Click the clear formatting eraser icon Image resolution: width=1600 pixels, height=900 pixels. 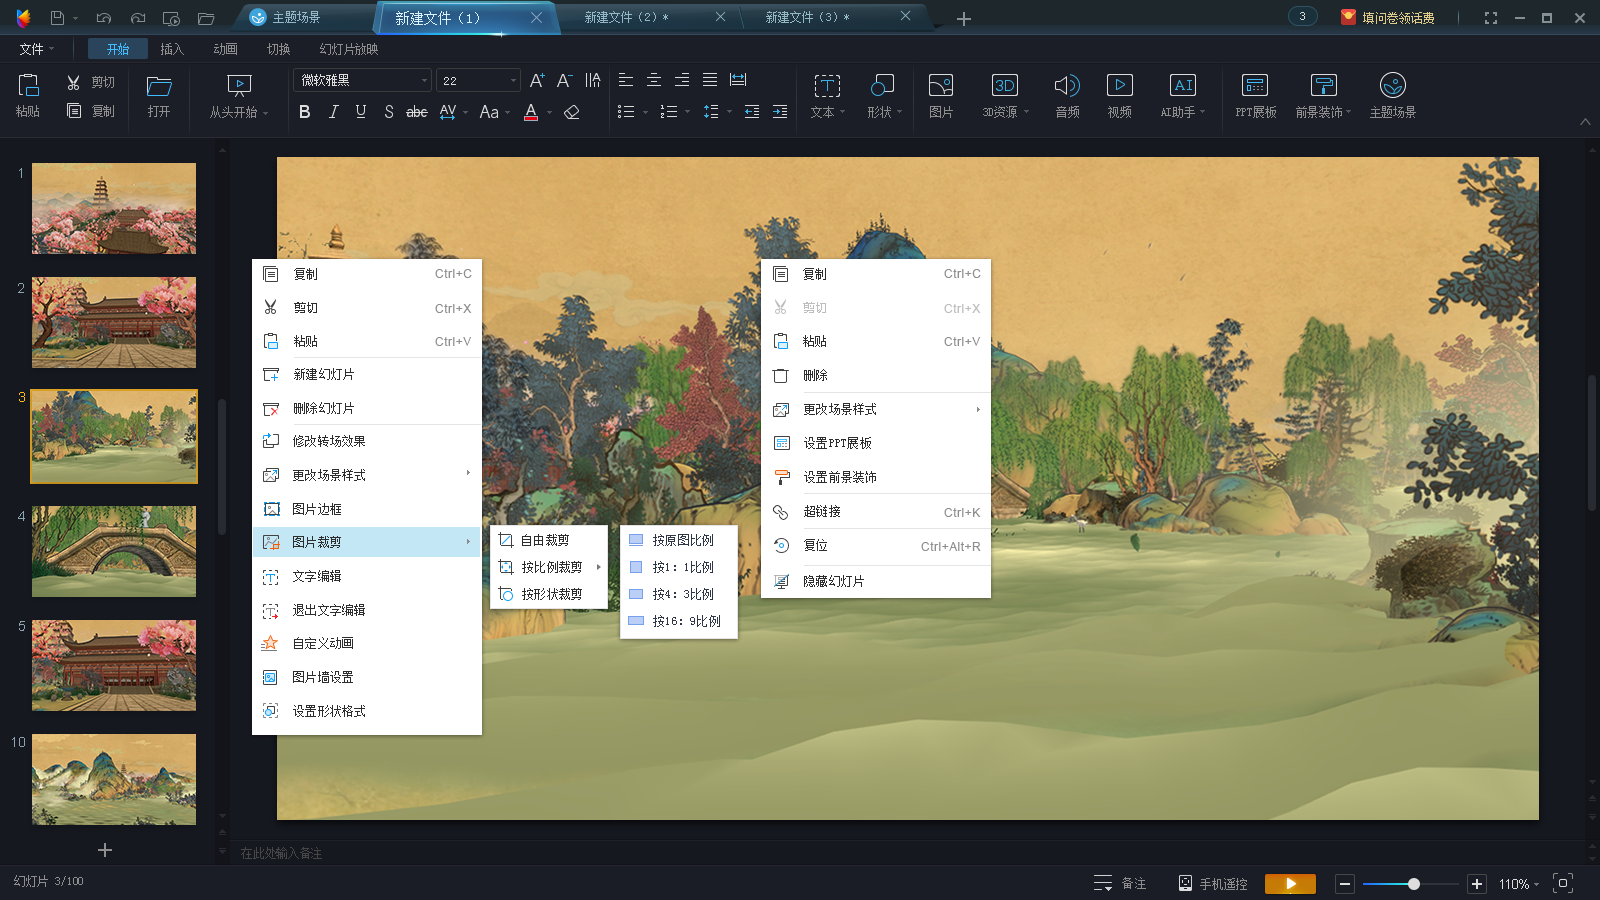point(572,112)
